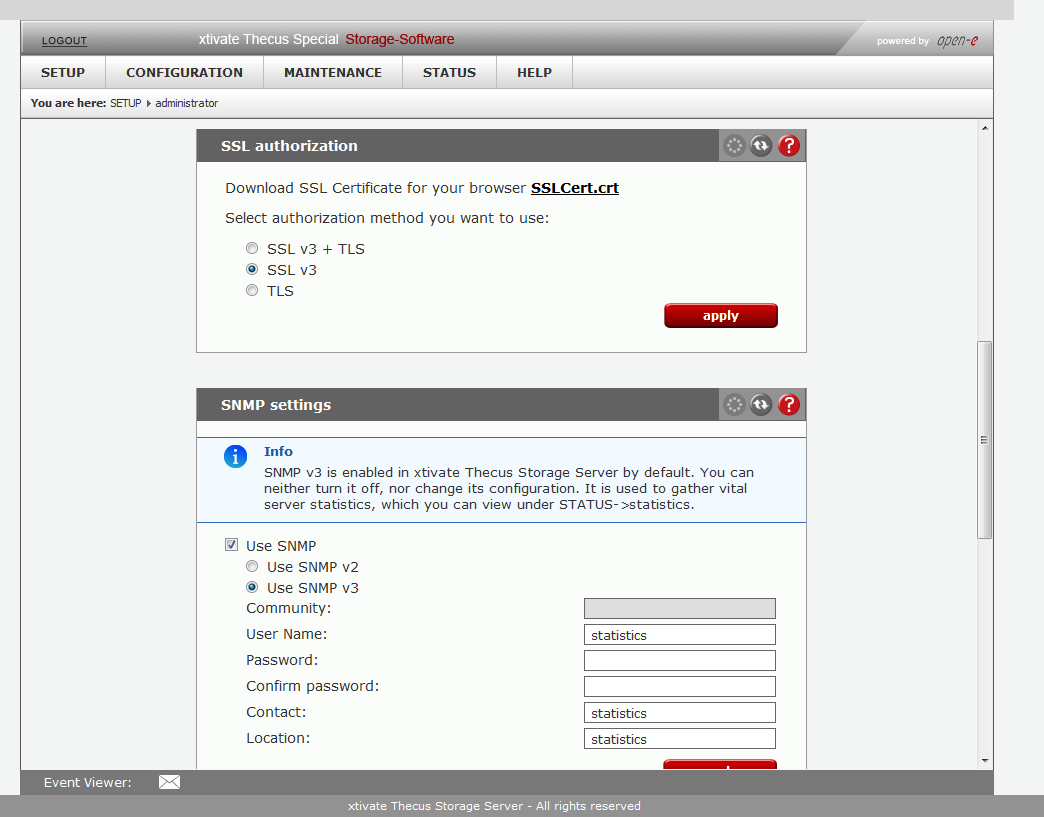The image size is (1044, 817).
Task: Open the Event Viewer envelope icon
Action: click(x=169, y=782)
